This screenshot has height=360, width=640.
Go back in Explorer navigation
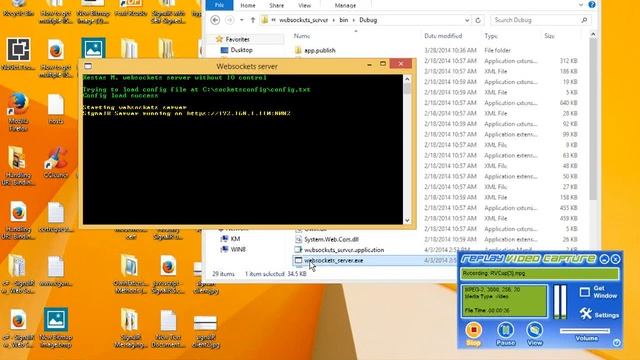[x=216, y=20]
